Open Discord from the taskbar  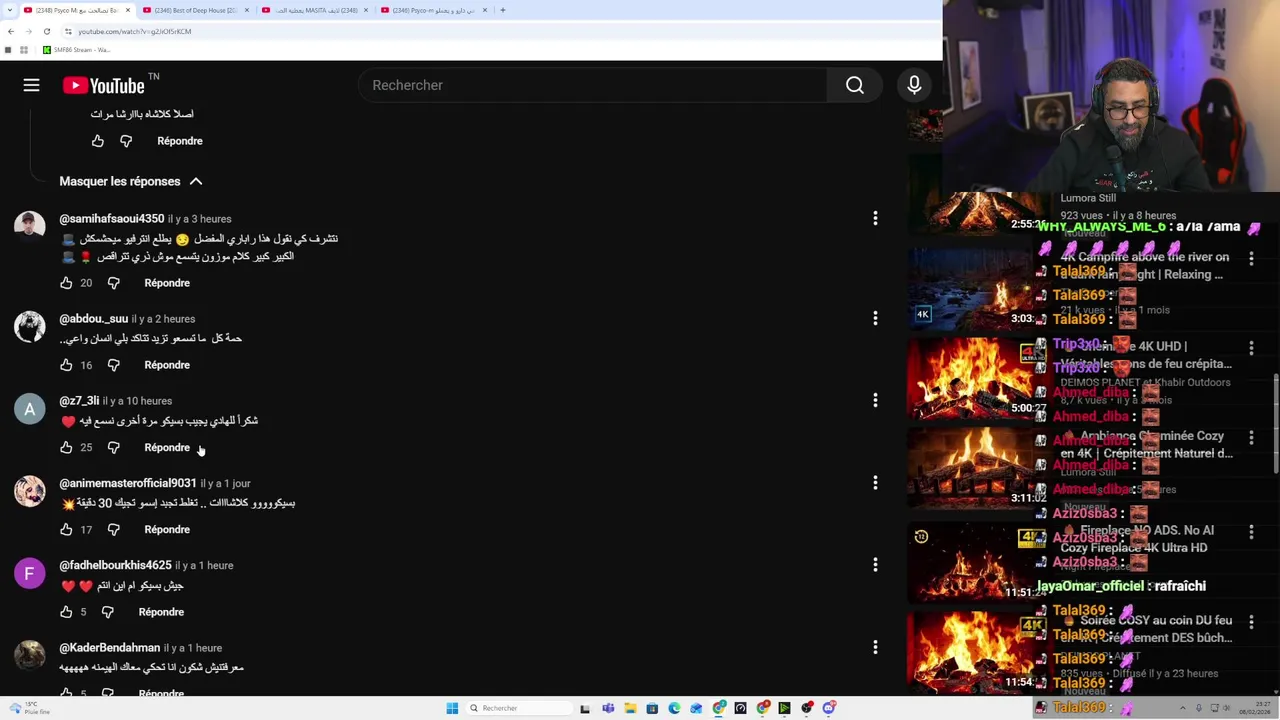[829, 708]
